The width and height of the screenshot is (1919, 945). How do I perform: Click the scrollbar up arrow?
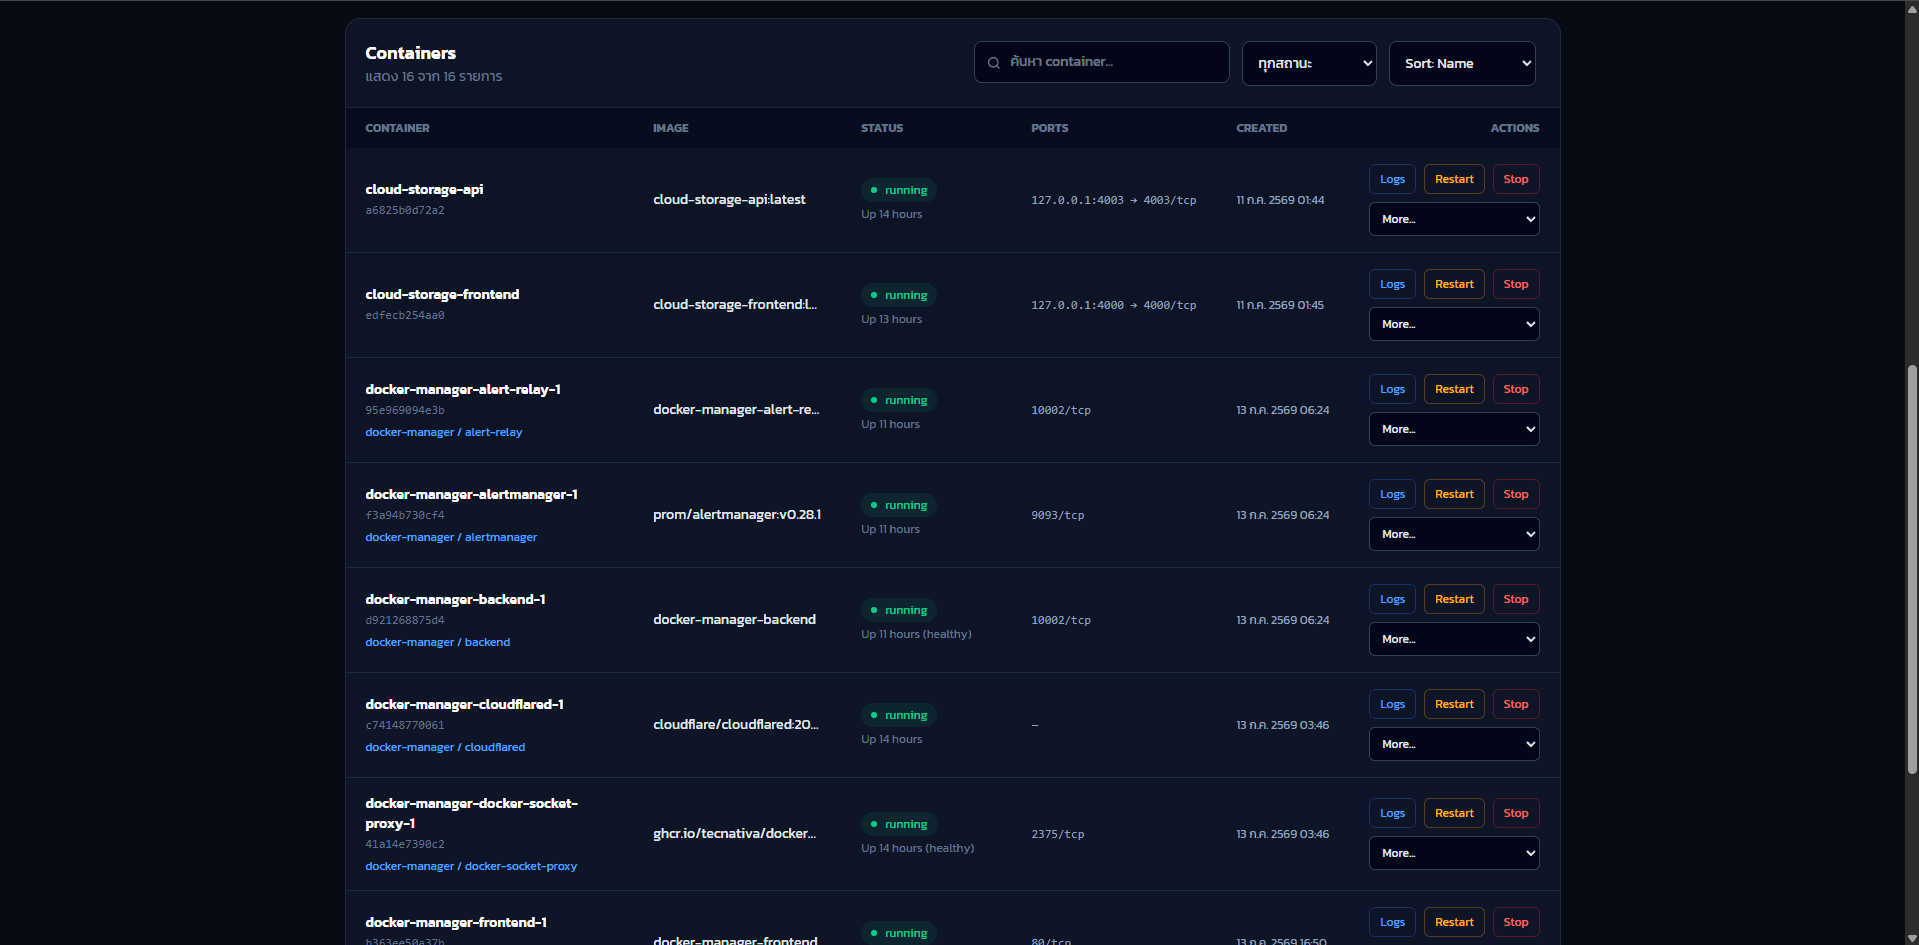pyautogui.click(x=1912, y=7)
